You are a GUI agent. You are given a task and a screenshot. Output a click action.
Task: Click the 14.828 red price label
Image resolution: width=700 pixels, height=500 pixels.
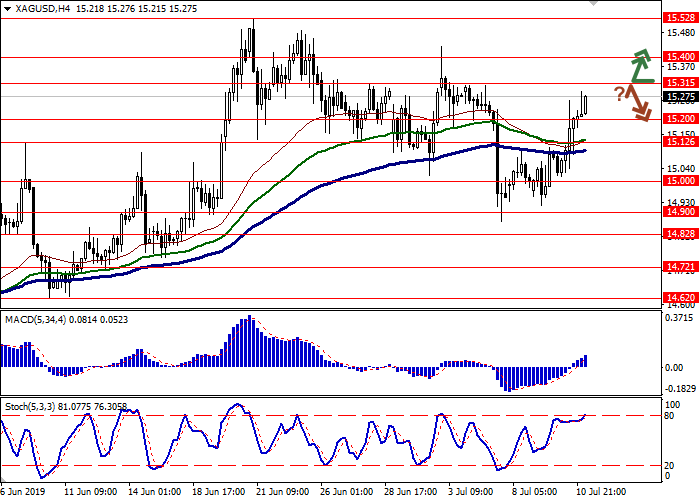tap(680, 234)
